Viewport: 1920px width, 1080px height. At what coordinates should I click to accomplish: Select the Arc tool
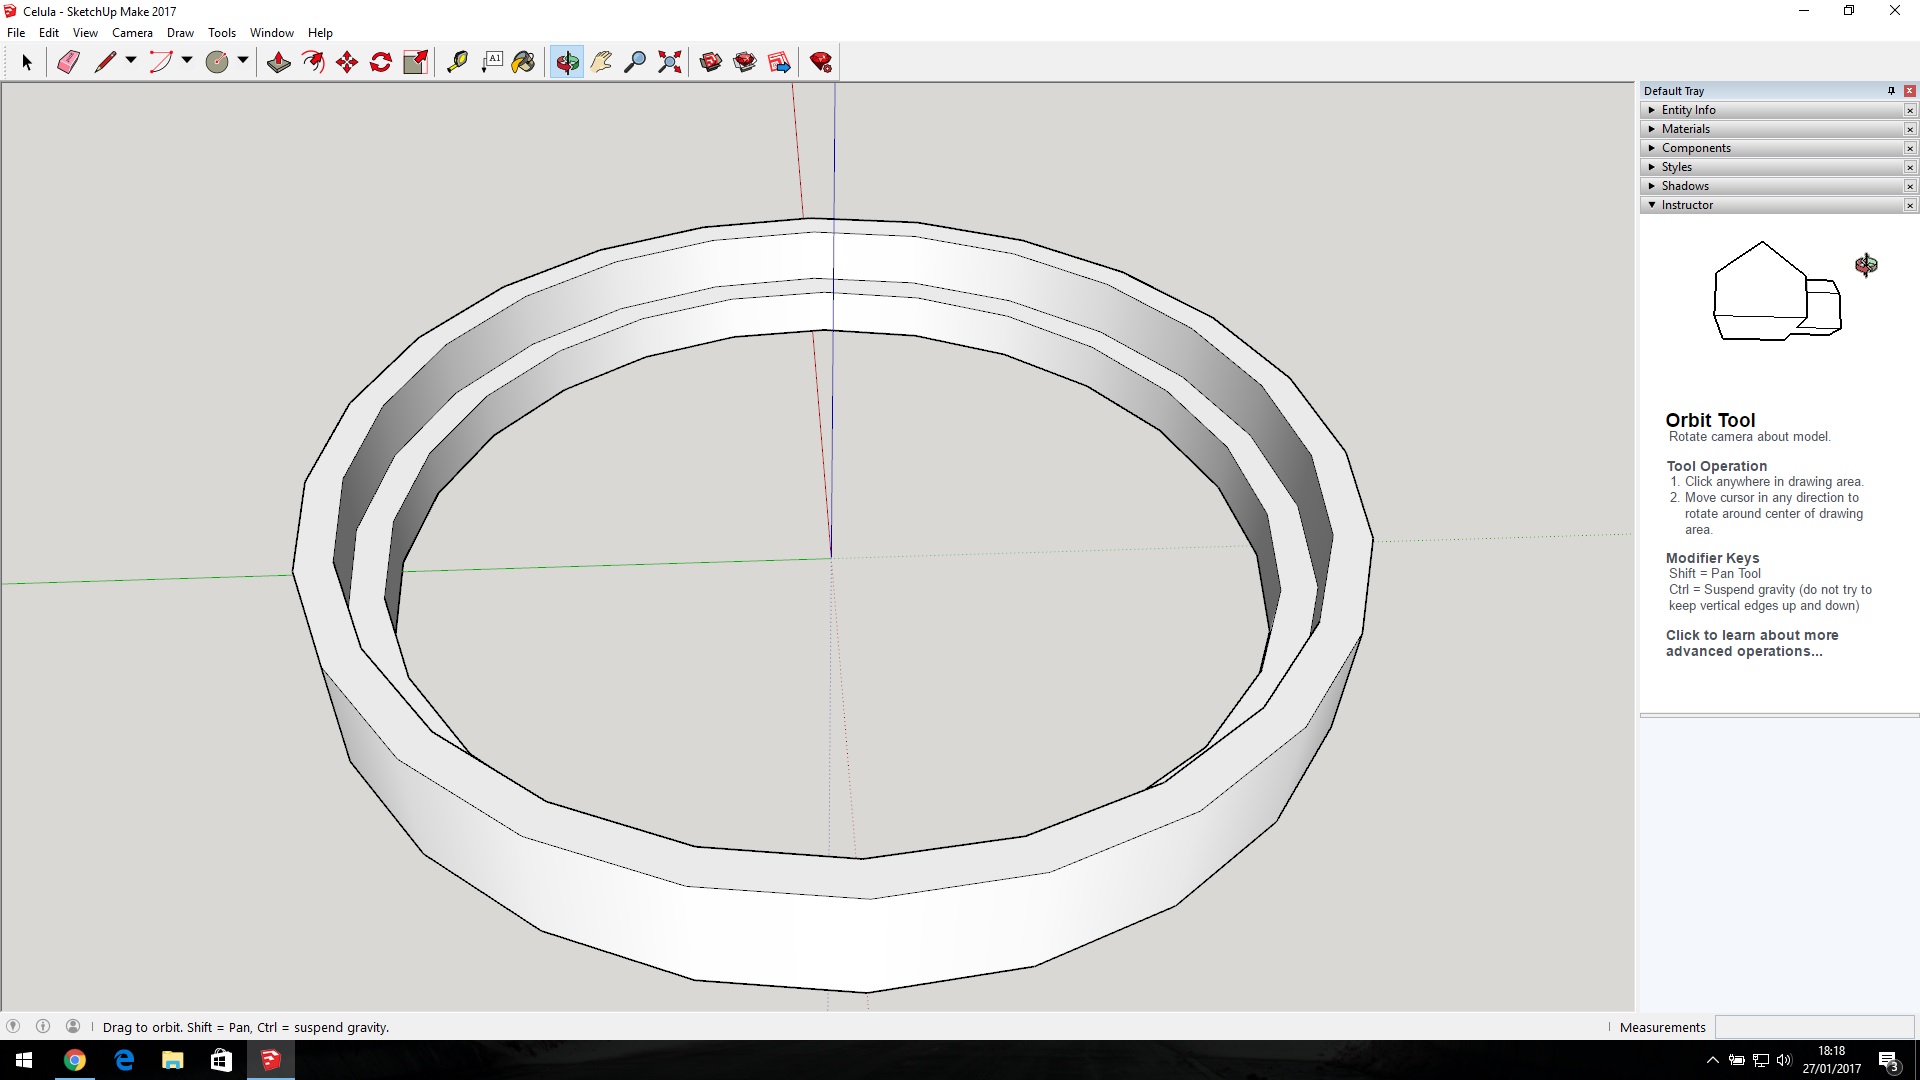pyautogui.click(x=160, y=62)
